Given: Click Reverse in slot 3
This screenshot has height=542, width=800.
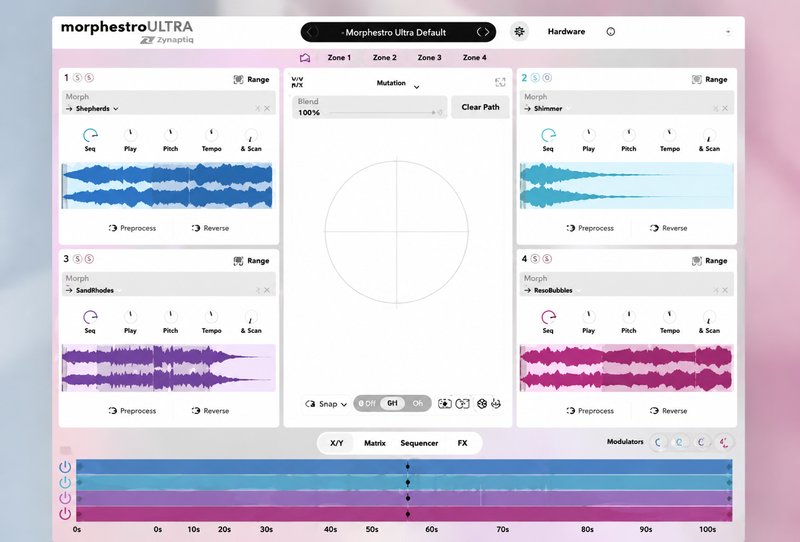Looking at the screenshot, I should click(210, 411).
